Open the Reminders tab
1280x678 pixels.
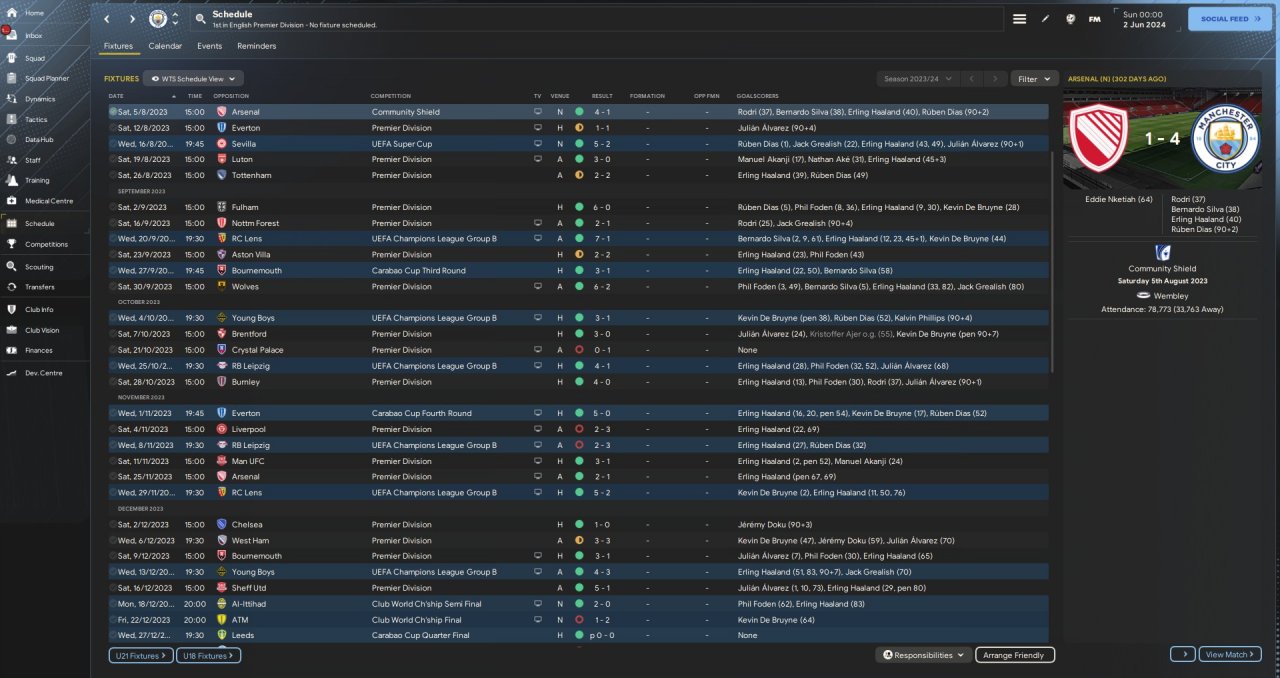pyautogui.click(x=256, y=46)
